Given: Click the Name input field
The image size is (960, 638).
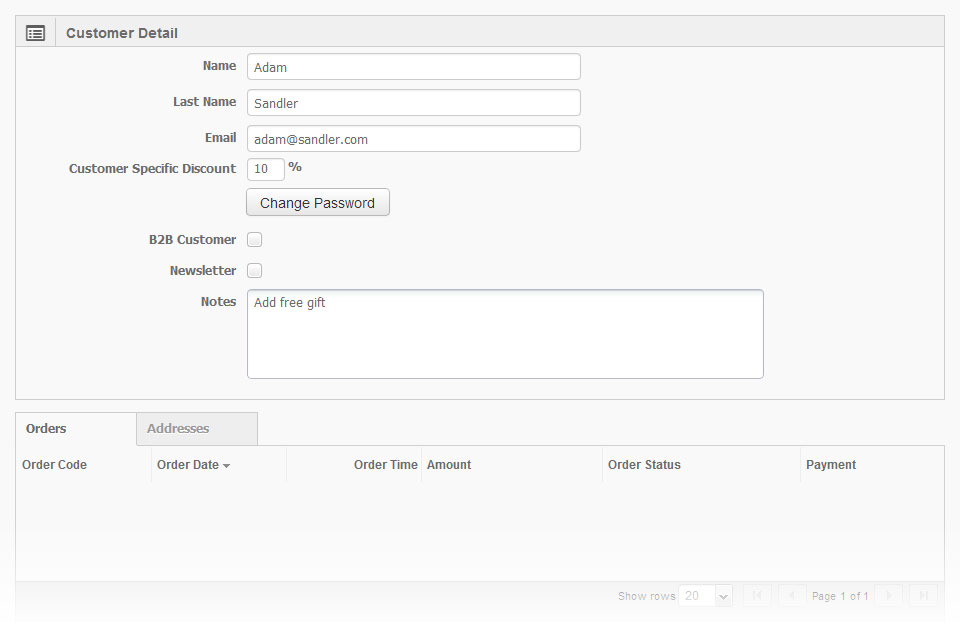Looking at the screenshot, I should point(414,67).
